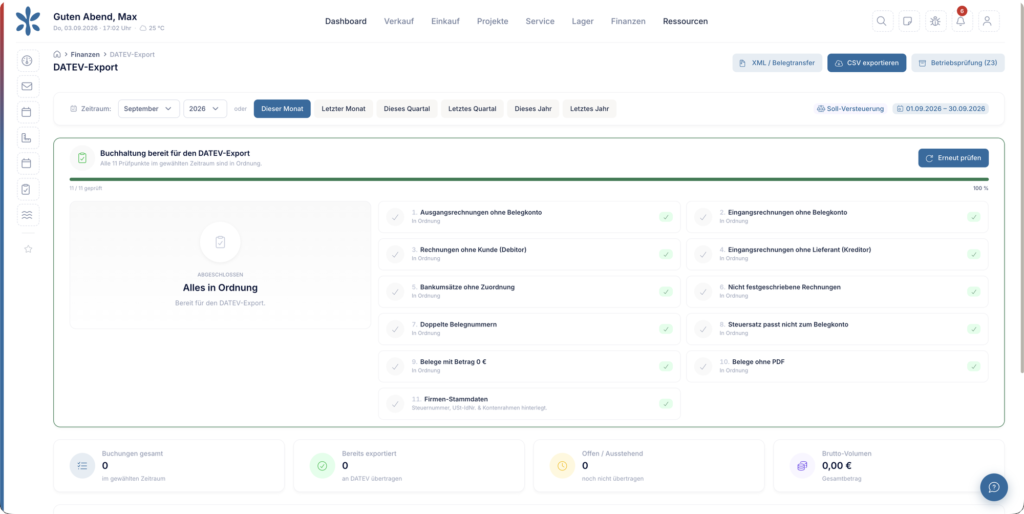Click the CSV exportieren button
This screenshot has width=1024, height=514.
click(867, 63)
